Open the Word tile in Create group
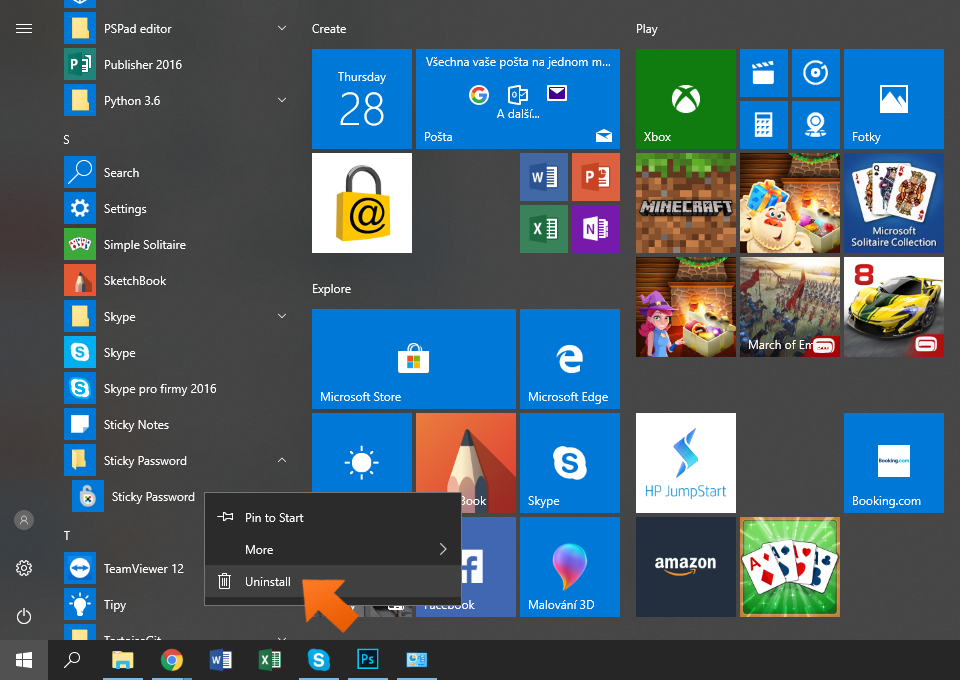The height and width of the screenshot is (680, 960). click(x=544, y=177)
